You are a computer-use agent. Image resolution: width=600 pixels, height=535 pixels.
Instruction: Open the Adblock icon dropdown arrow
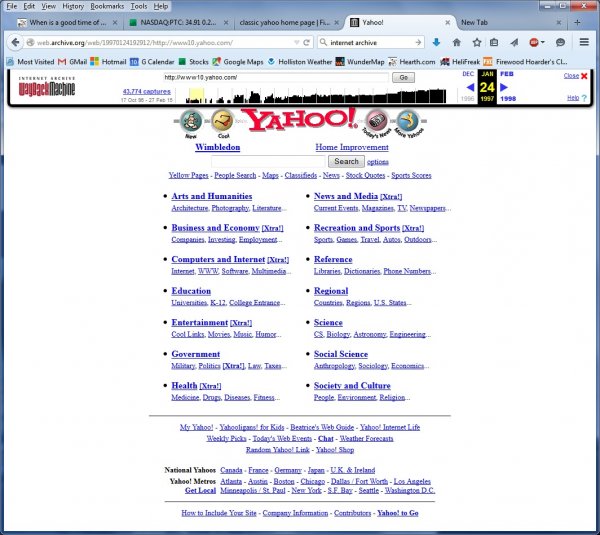543,42
